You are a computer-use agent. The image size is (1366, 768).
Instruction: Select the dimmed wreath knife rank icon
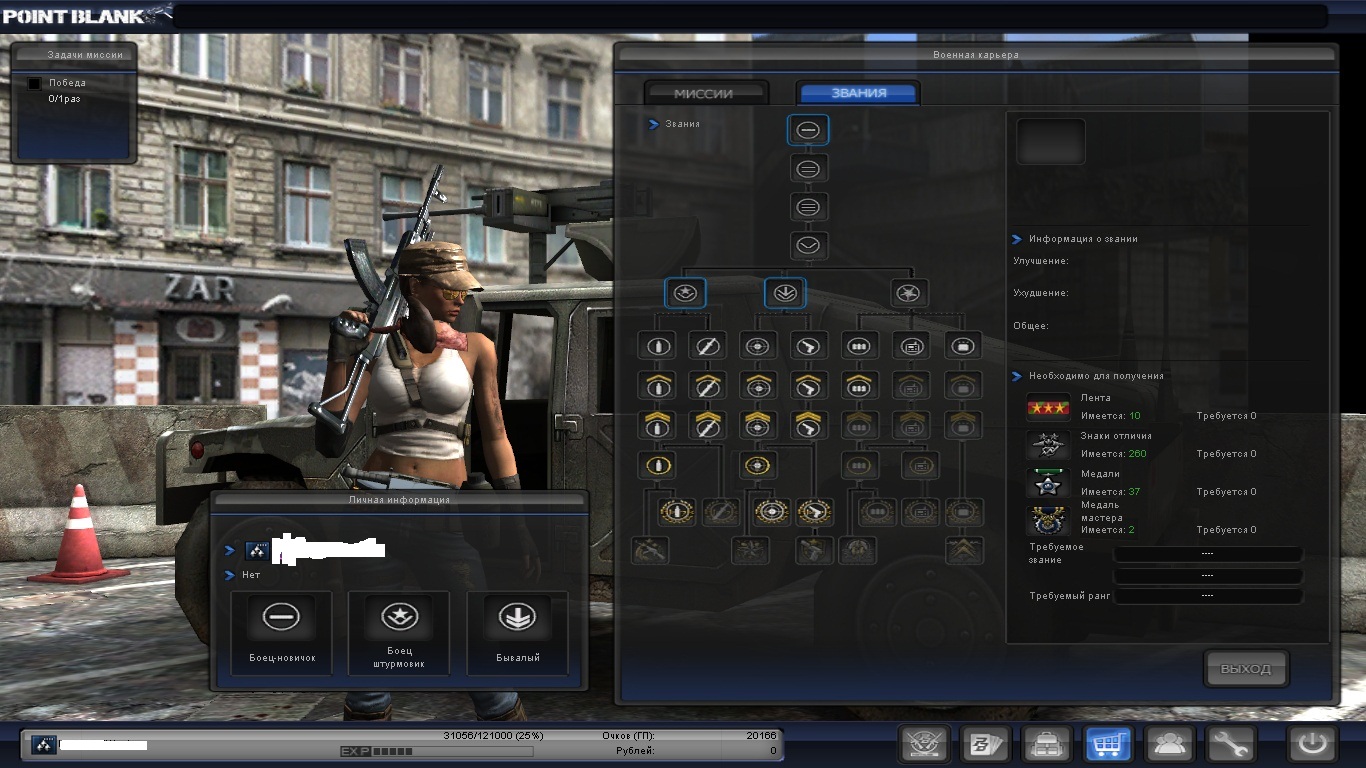click(x=721, y=512)
